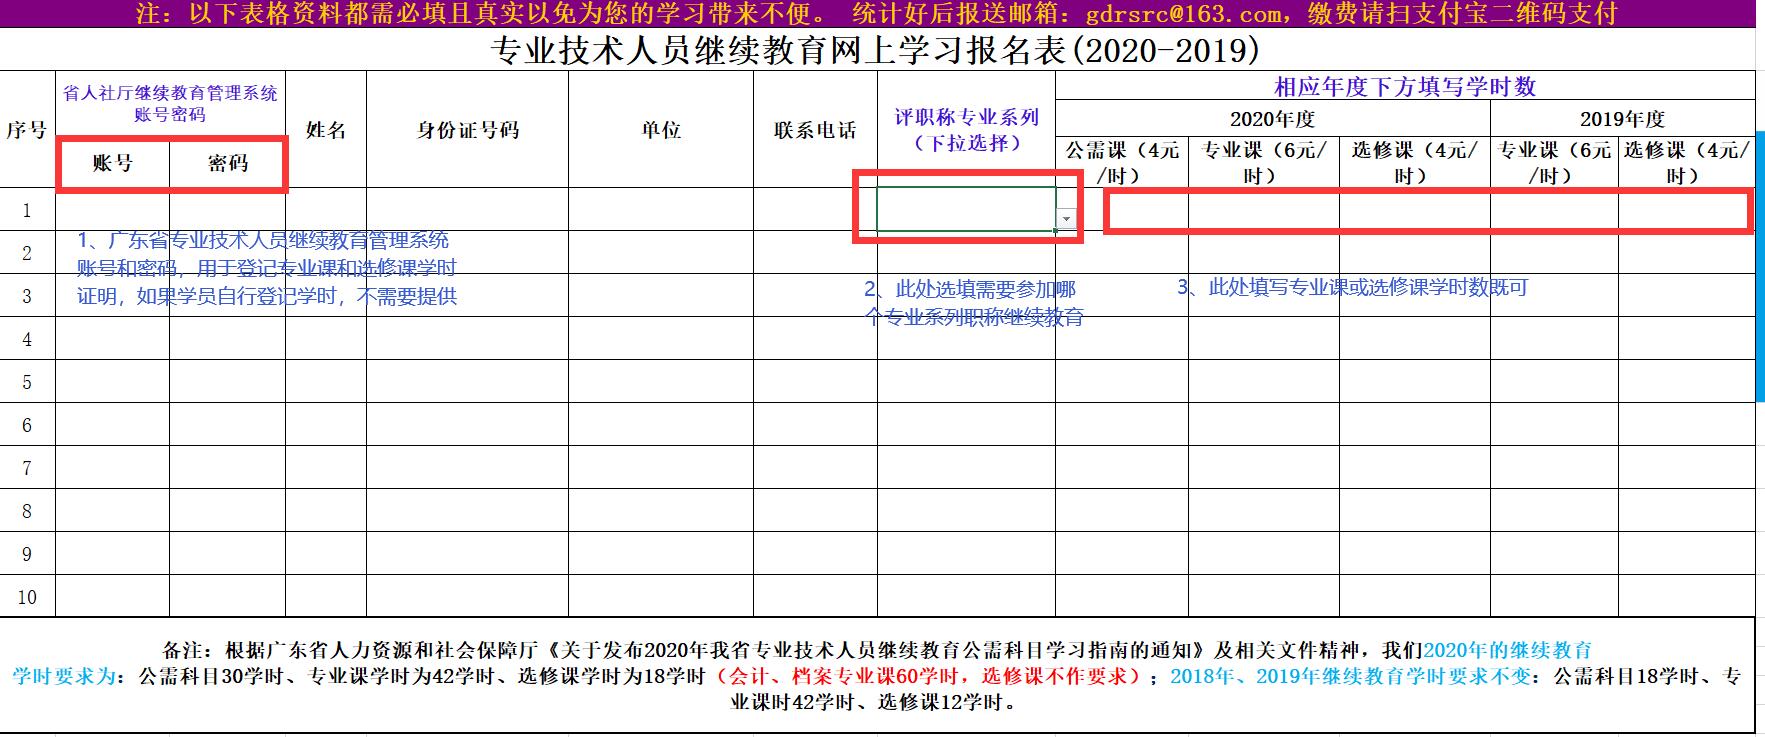1765x737 pixels.
Task: Select the 2020年度 header cell
Action: tap(1272, 119)
